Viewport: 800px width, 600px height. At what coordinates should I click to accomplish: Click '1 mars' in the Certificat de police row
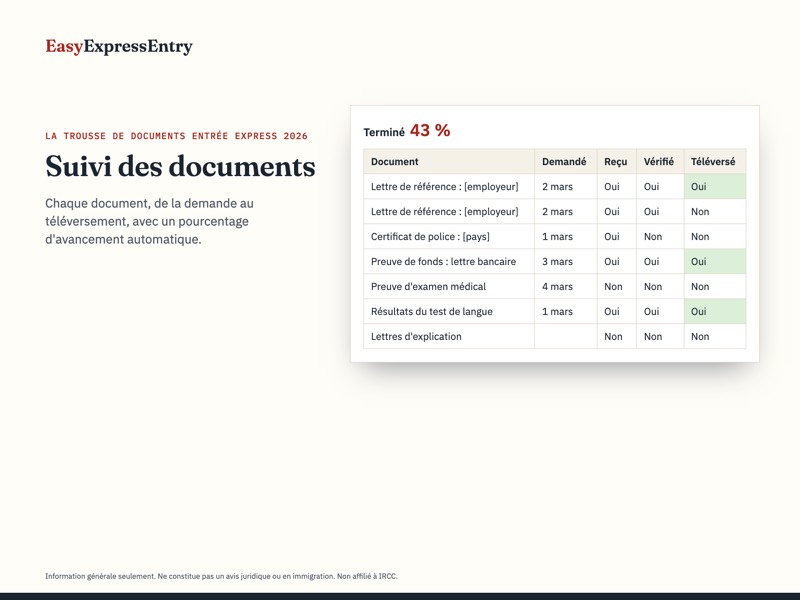pos(566,236)
